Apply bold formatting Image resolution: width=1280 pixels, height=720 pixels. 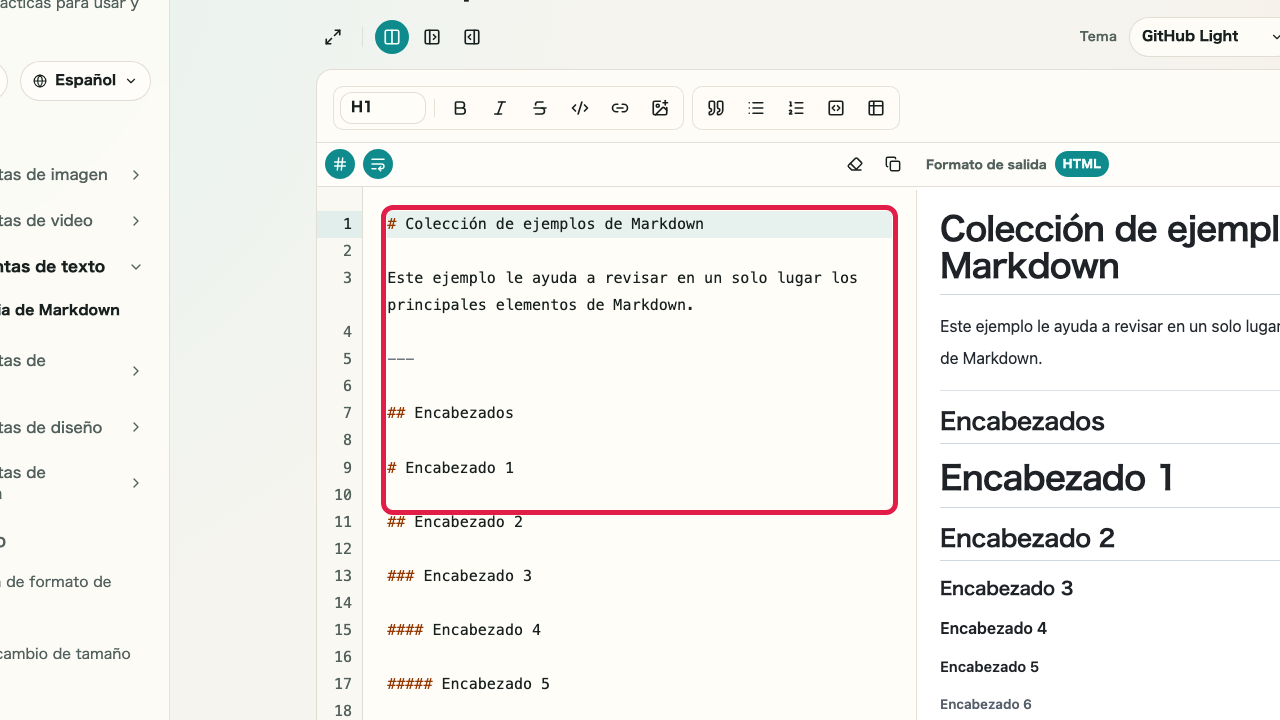point(460,108)
